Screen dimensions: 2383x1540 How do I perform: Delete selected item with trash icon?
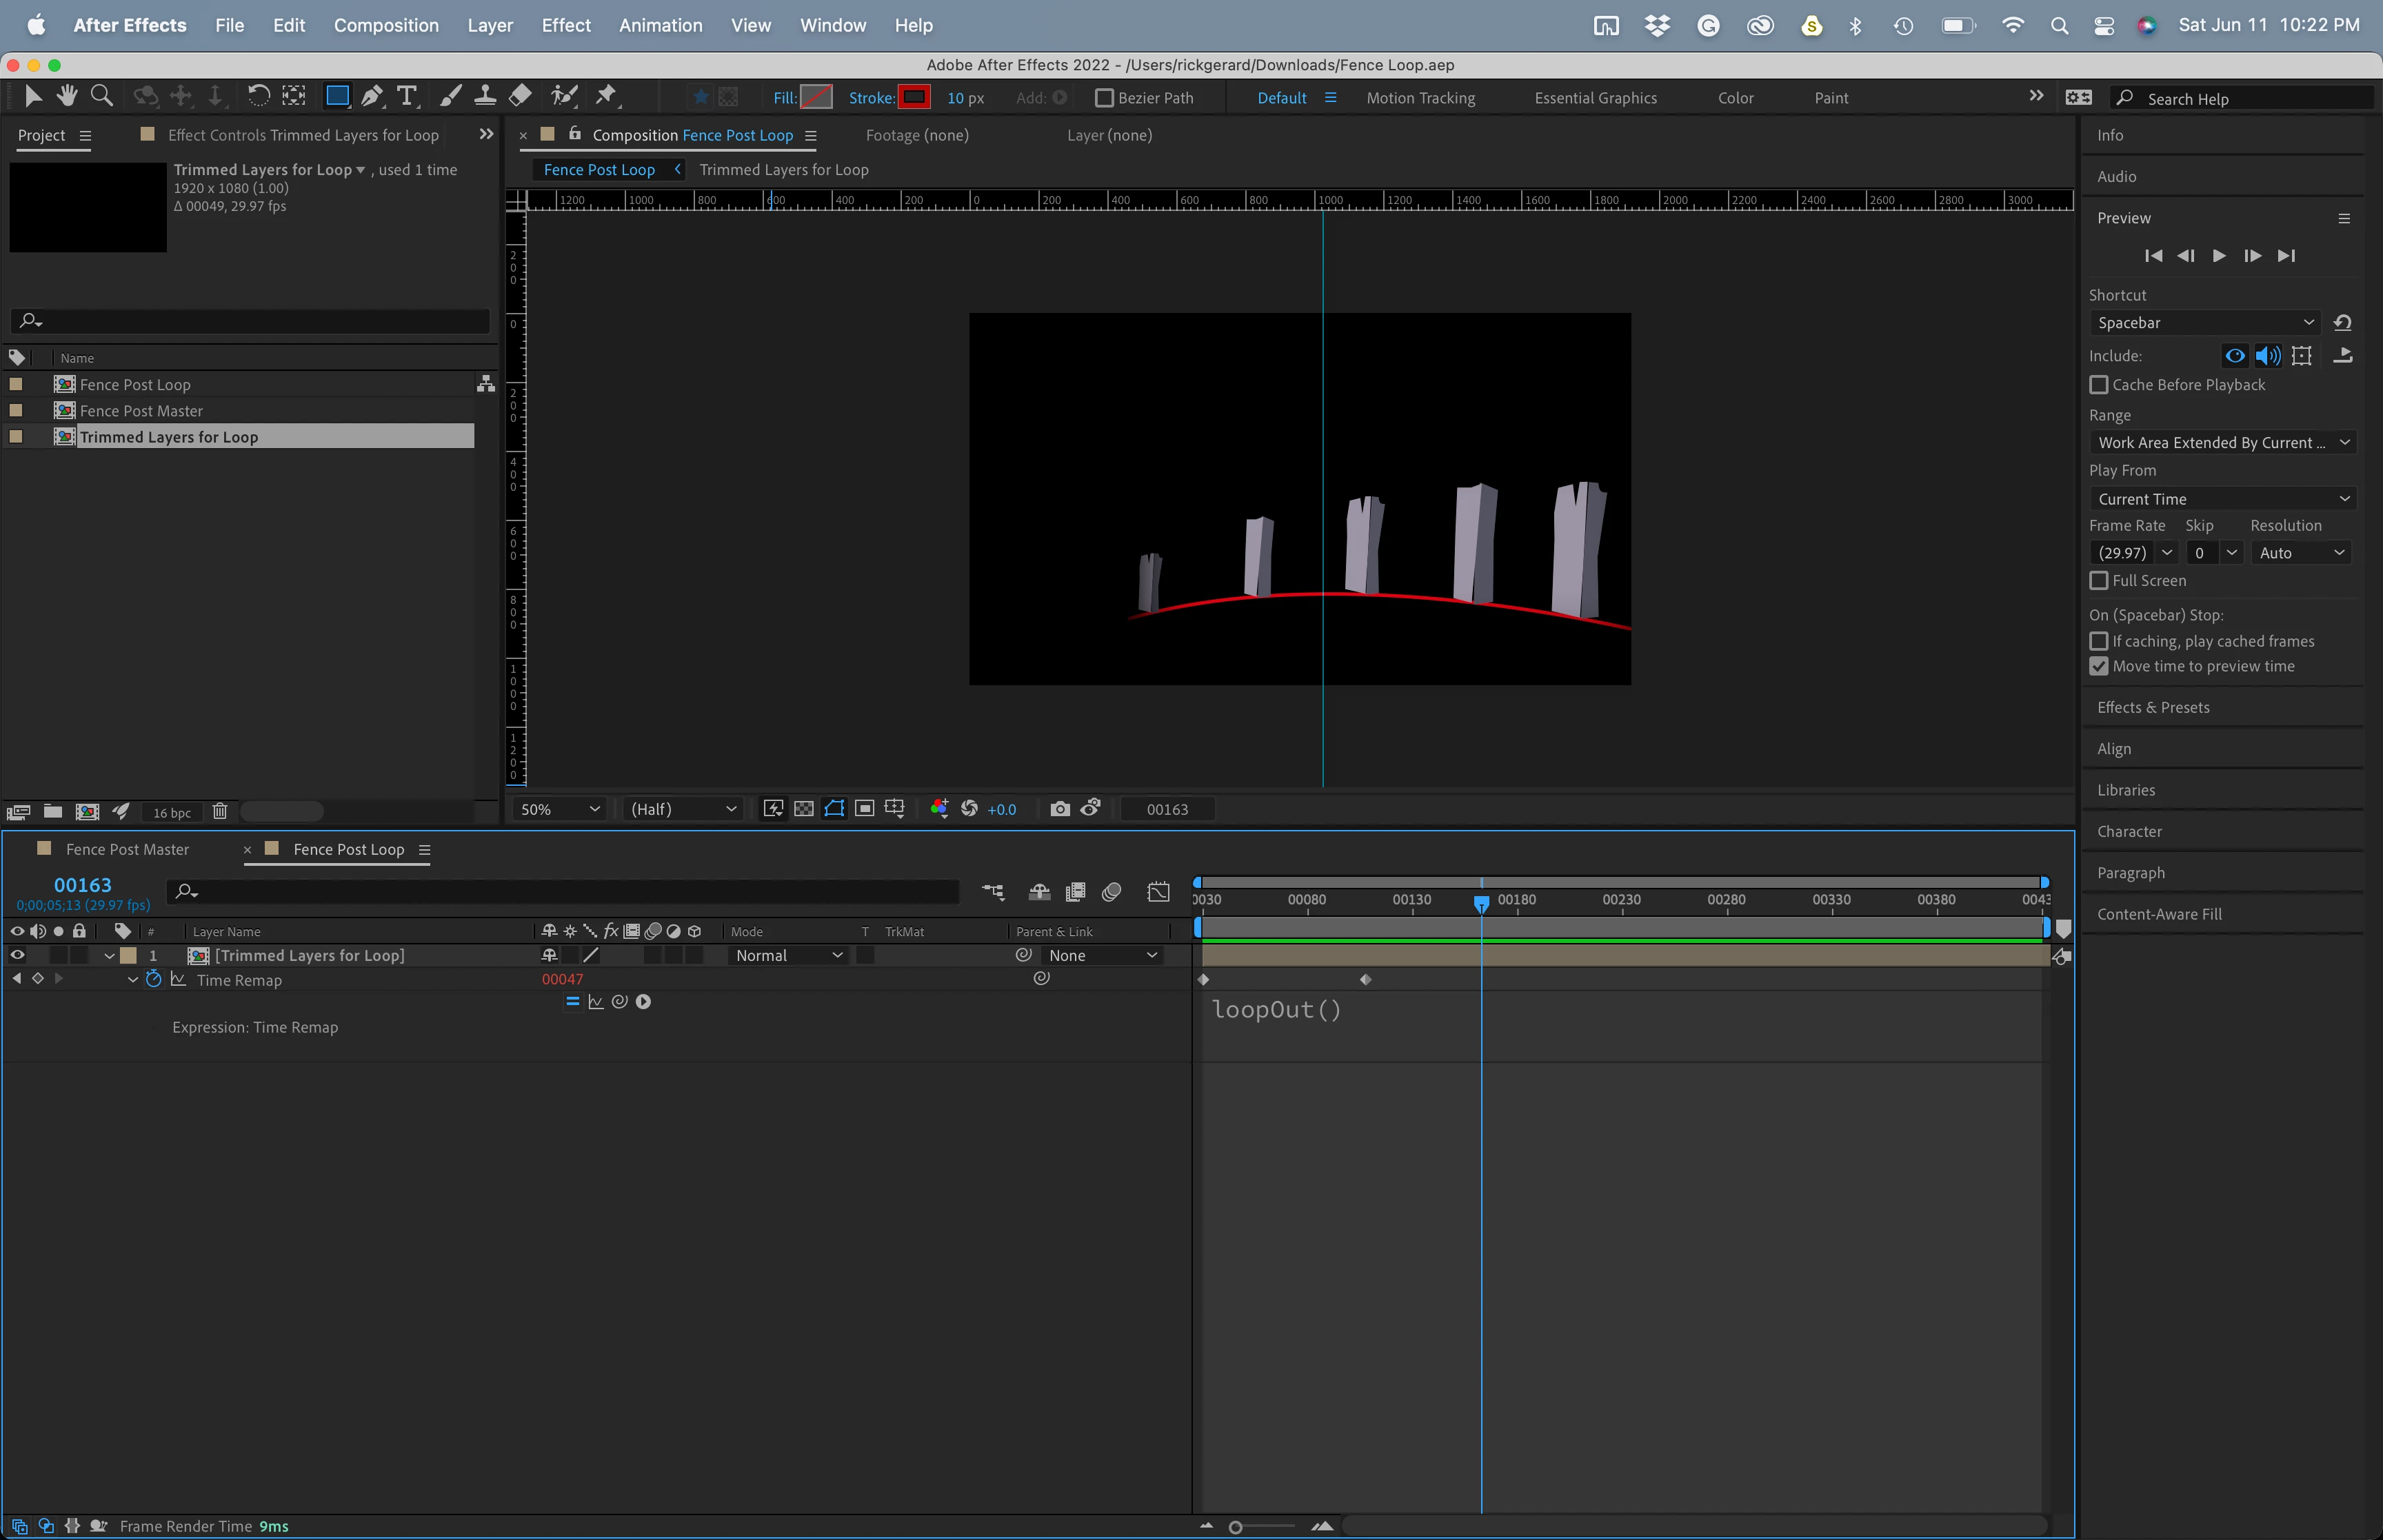click(x=220, y=812)
